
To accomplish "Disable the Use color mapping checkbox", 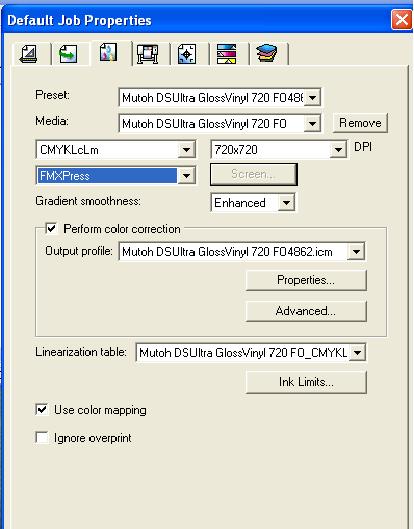I will click(42, 410).
